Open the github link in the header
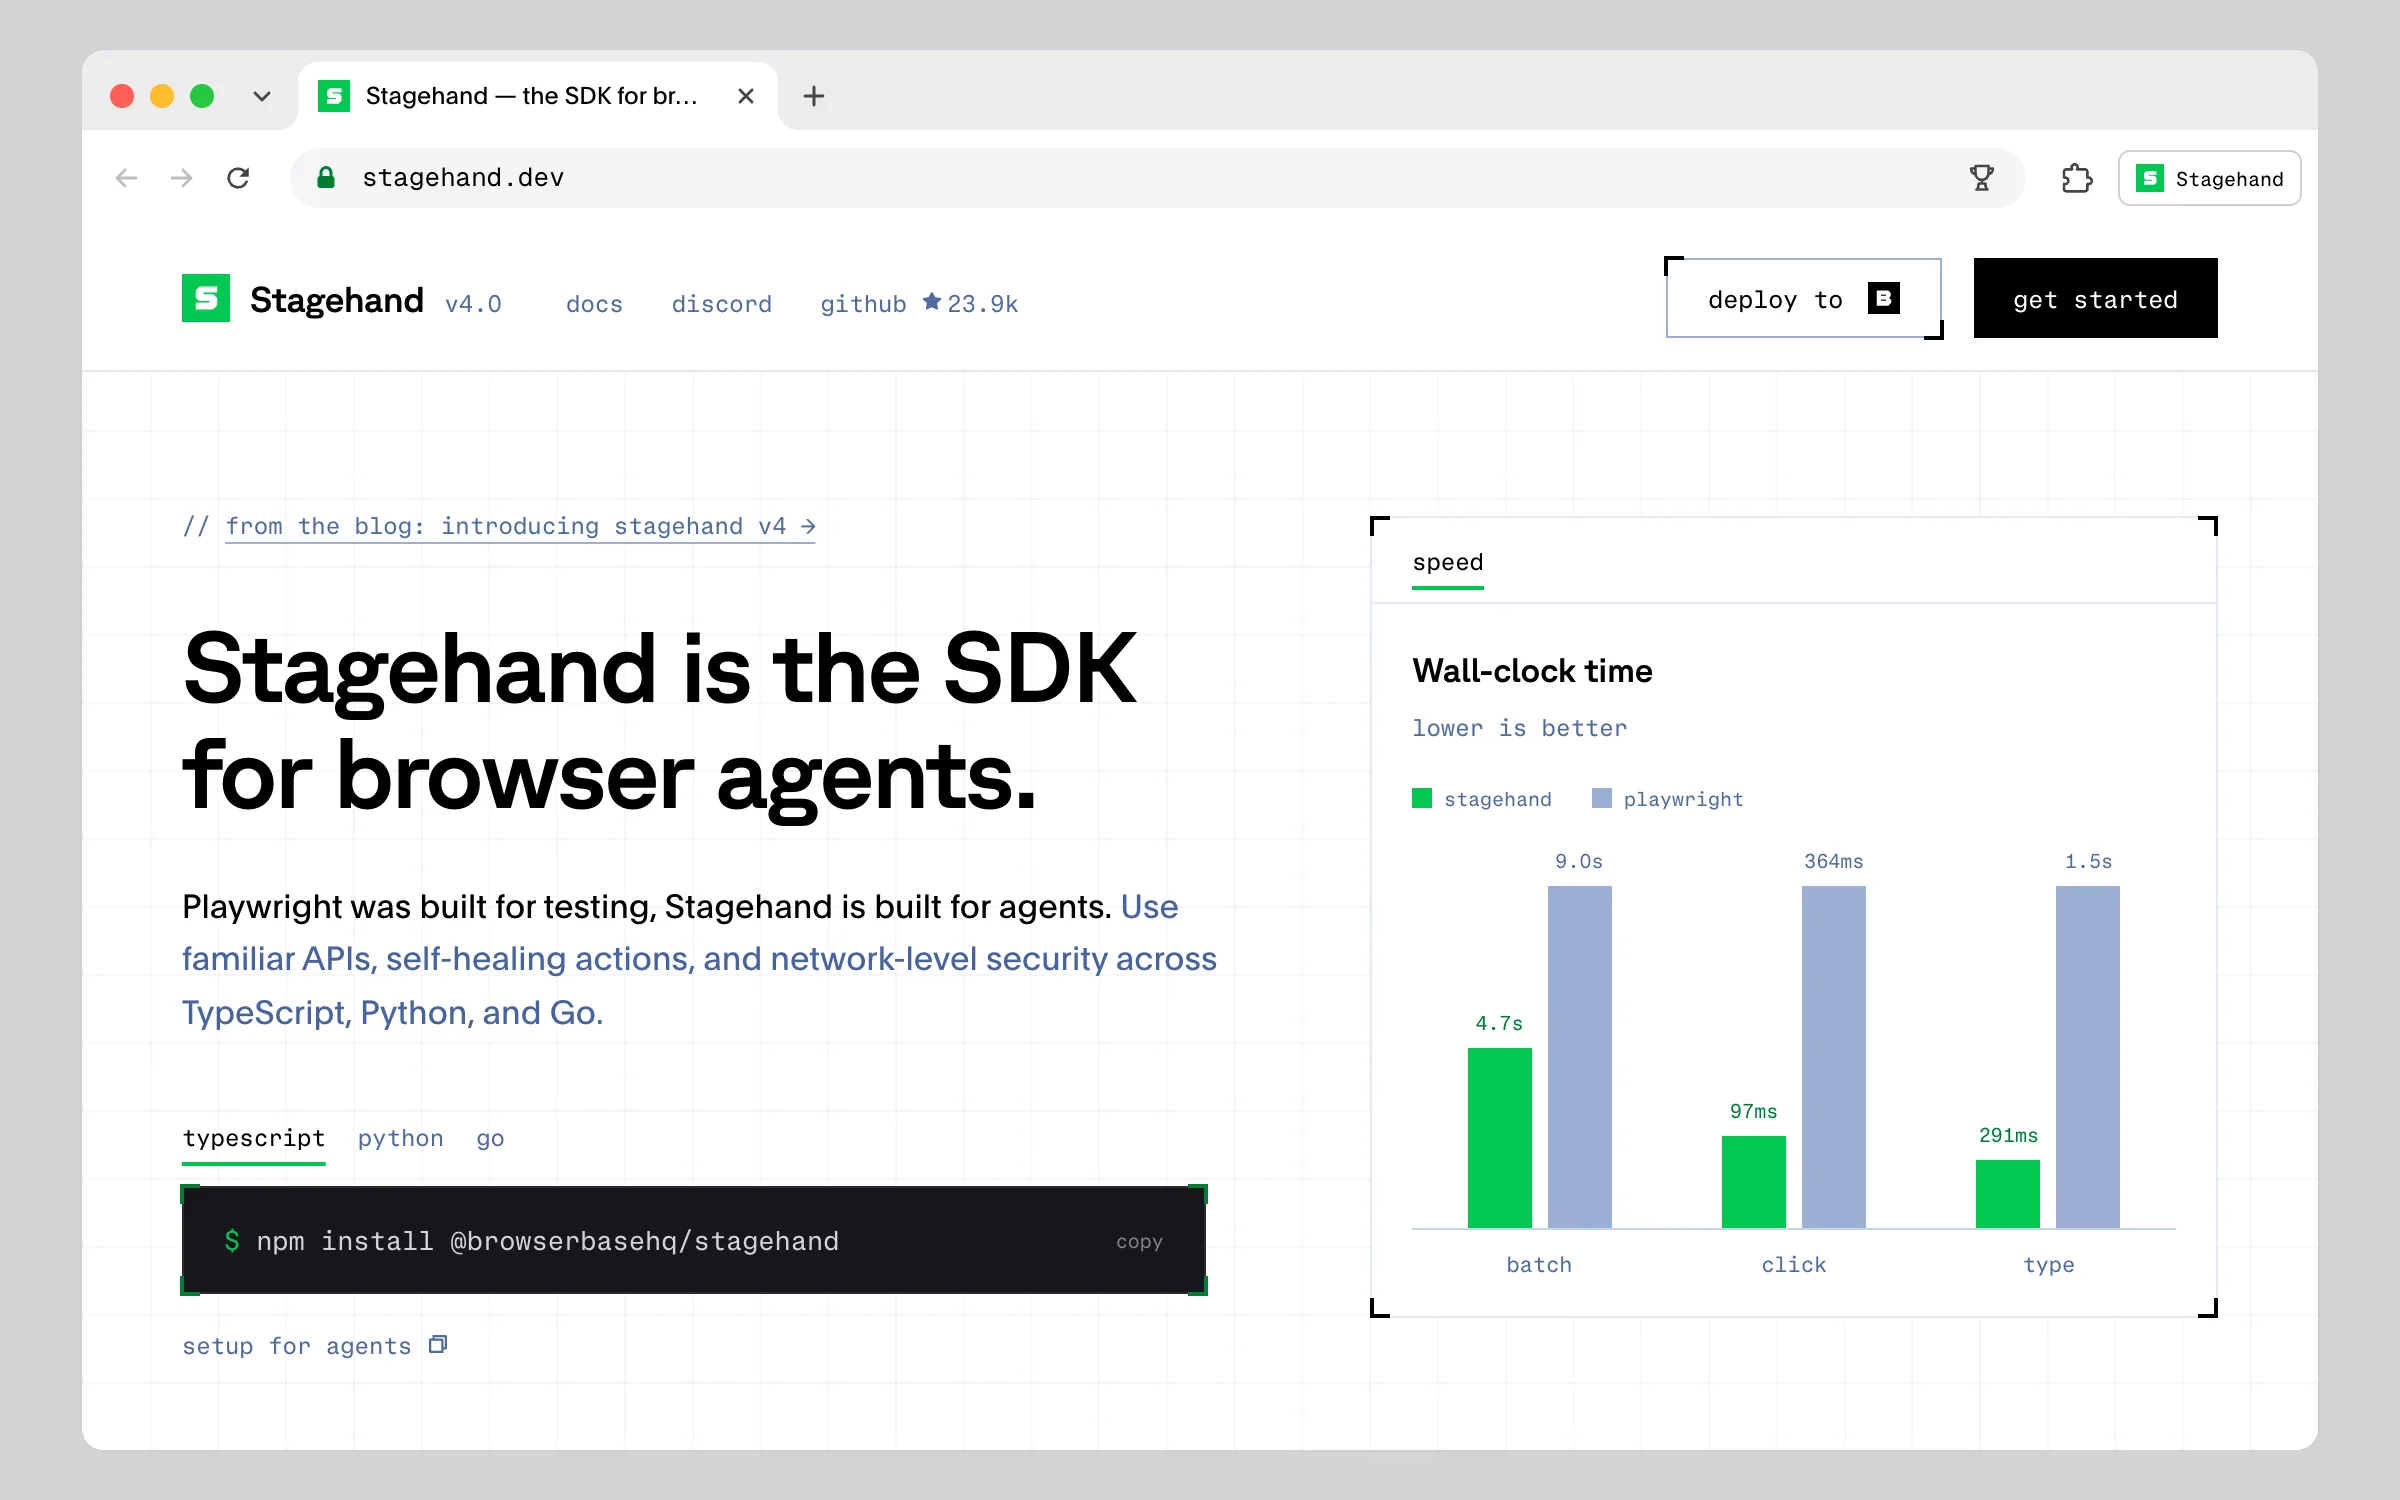Screen dimensions: 2400x1500 919,303
